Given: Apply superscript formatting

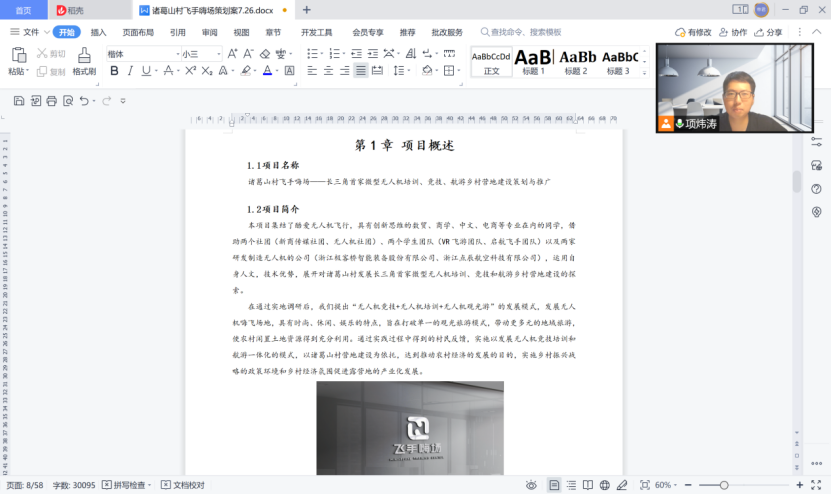Looking at the screenshot, I should pos(190,70).
